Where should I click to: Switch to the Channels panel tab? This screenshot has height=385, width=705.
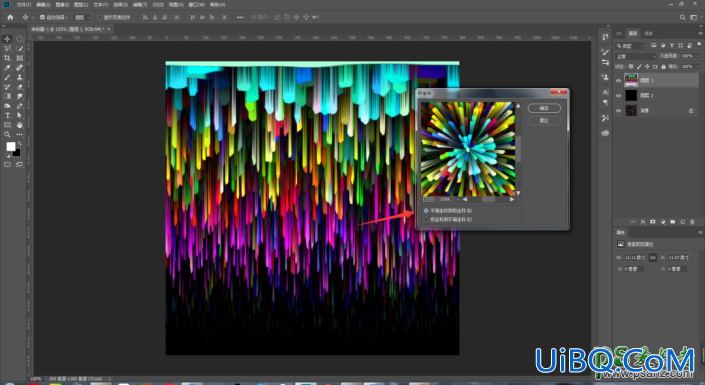pos(648,33)
